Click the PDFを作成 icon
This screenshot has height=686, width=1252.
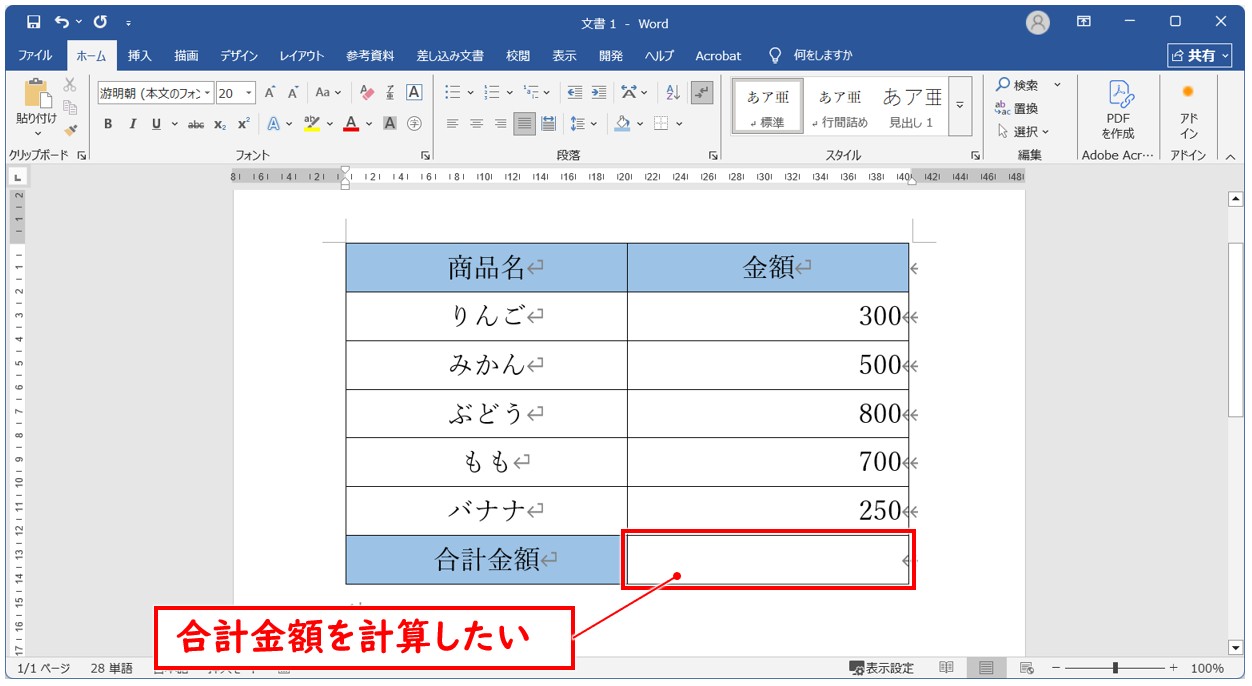(x=1118, y=111)
